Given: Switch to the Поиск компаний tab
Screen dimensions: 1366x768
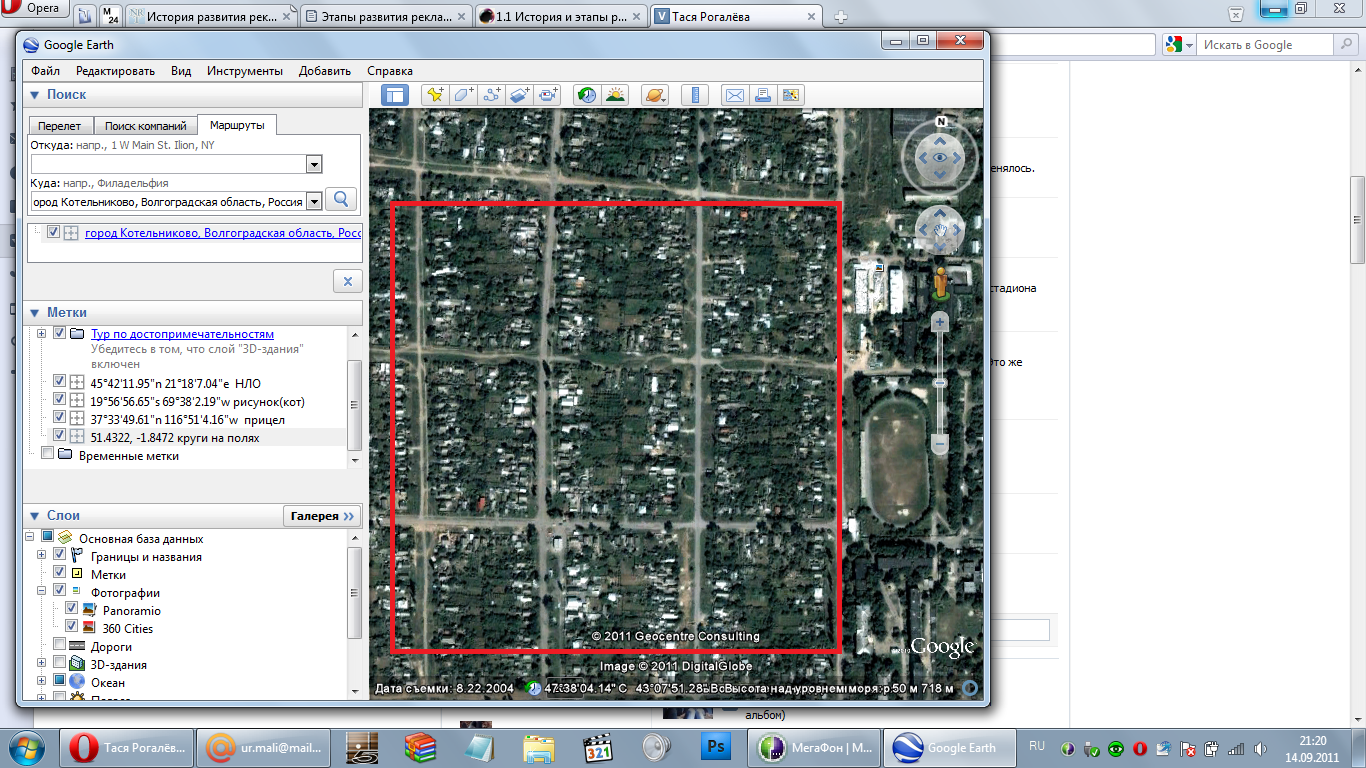Looking at the screenshot, I should tap(146, 126).
